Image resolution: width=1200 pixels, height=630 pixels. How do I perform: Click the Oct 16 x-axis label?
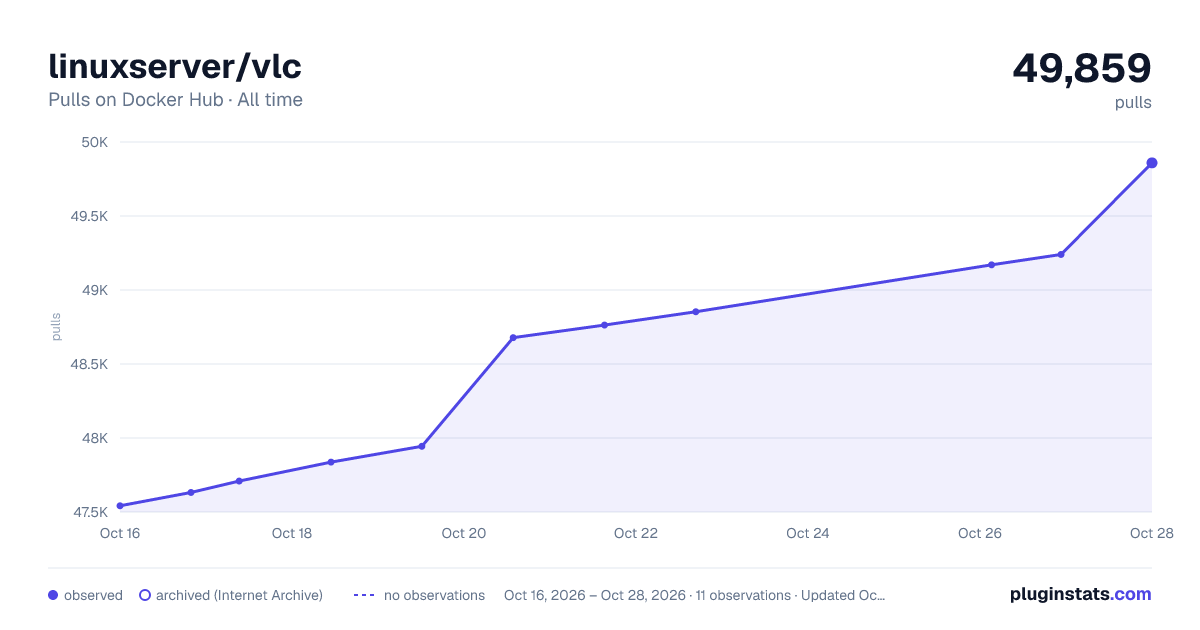click(120, 534)
